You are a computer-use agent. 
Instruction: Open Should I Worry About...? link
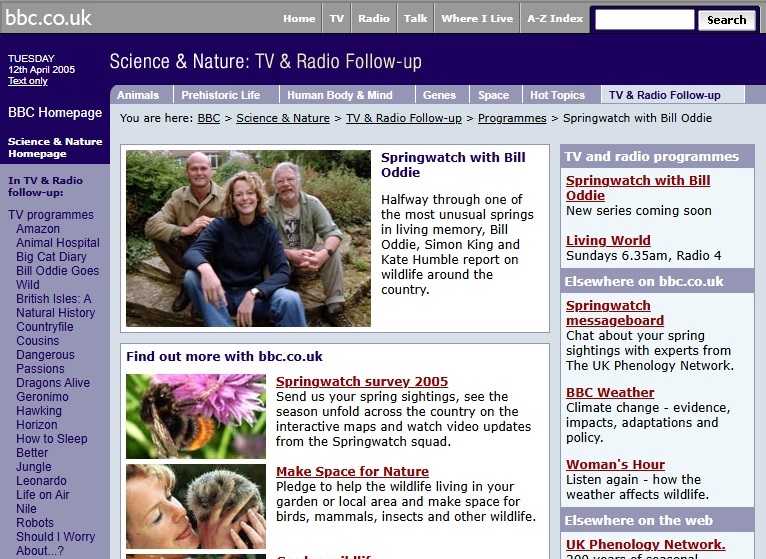pyautogui.click(x=55, y=543)
